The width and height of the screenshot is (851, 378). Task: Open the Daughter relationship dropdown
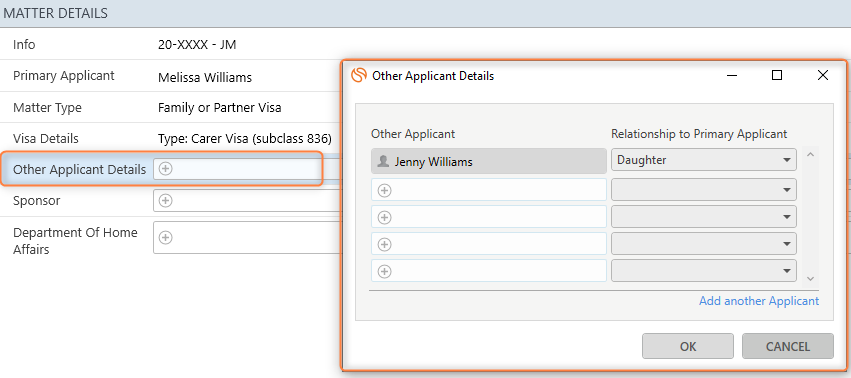tap(704, 160)
